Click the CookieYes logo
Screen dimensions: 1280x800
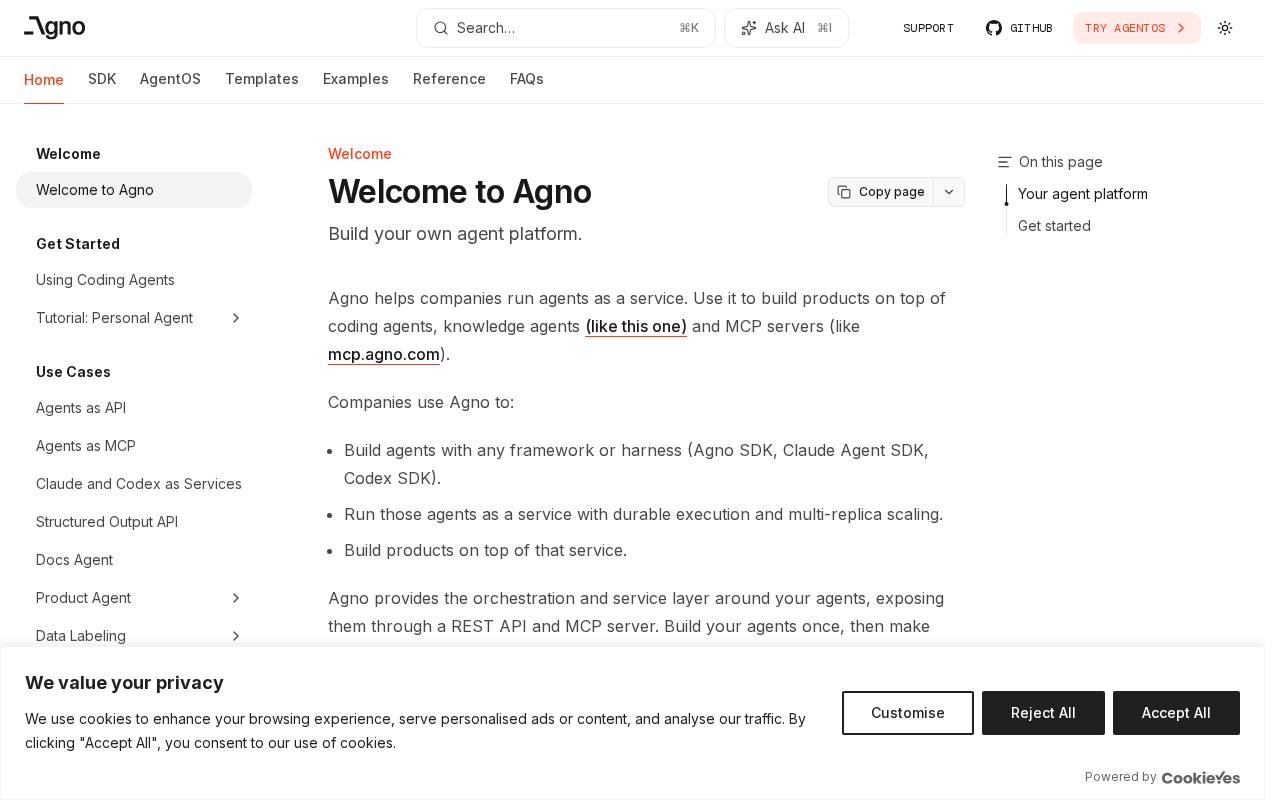coord(1201,777)
